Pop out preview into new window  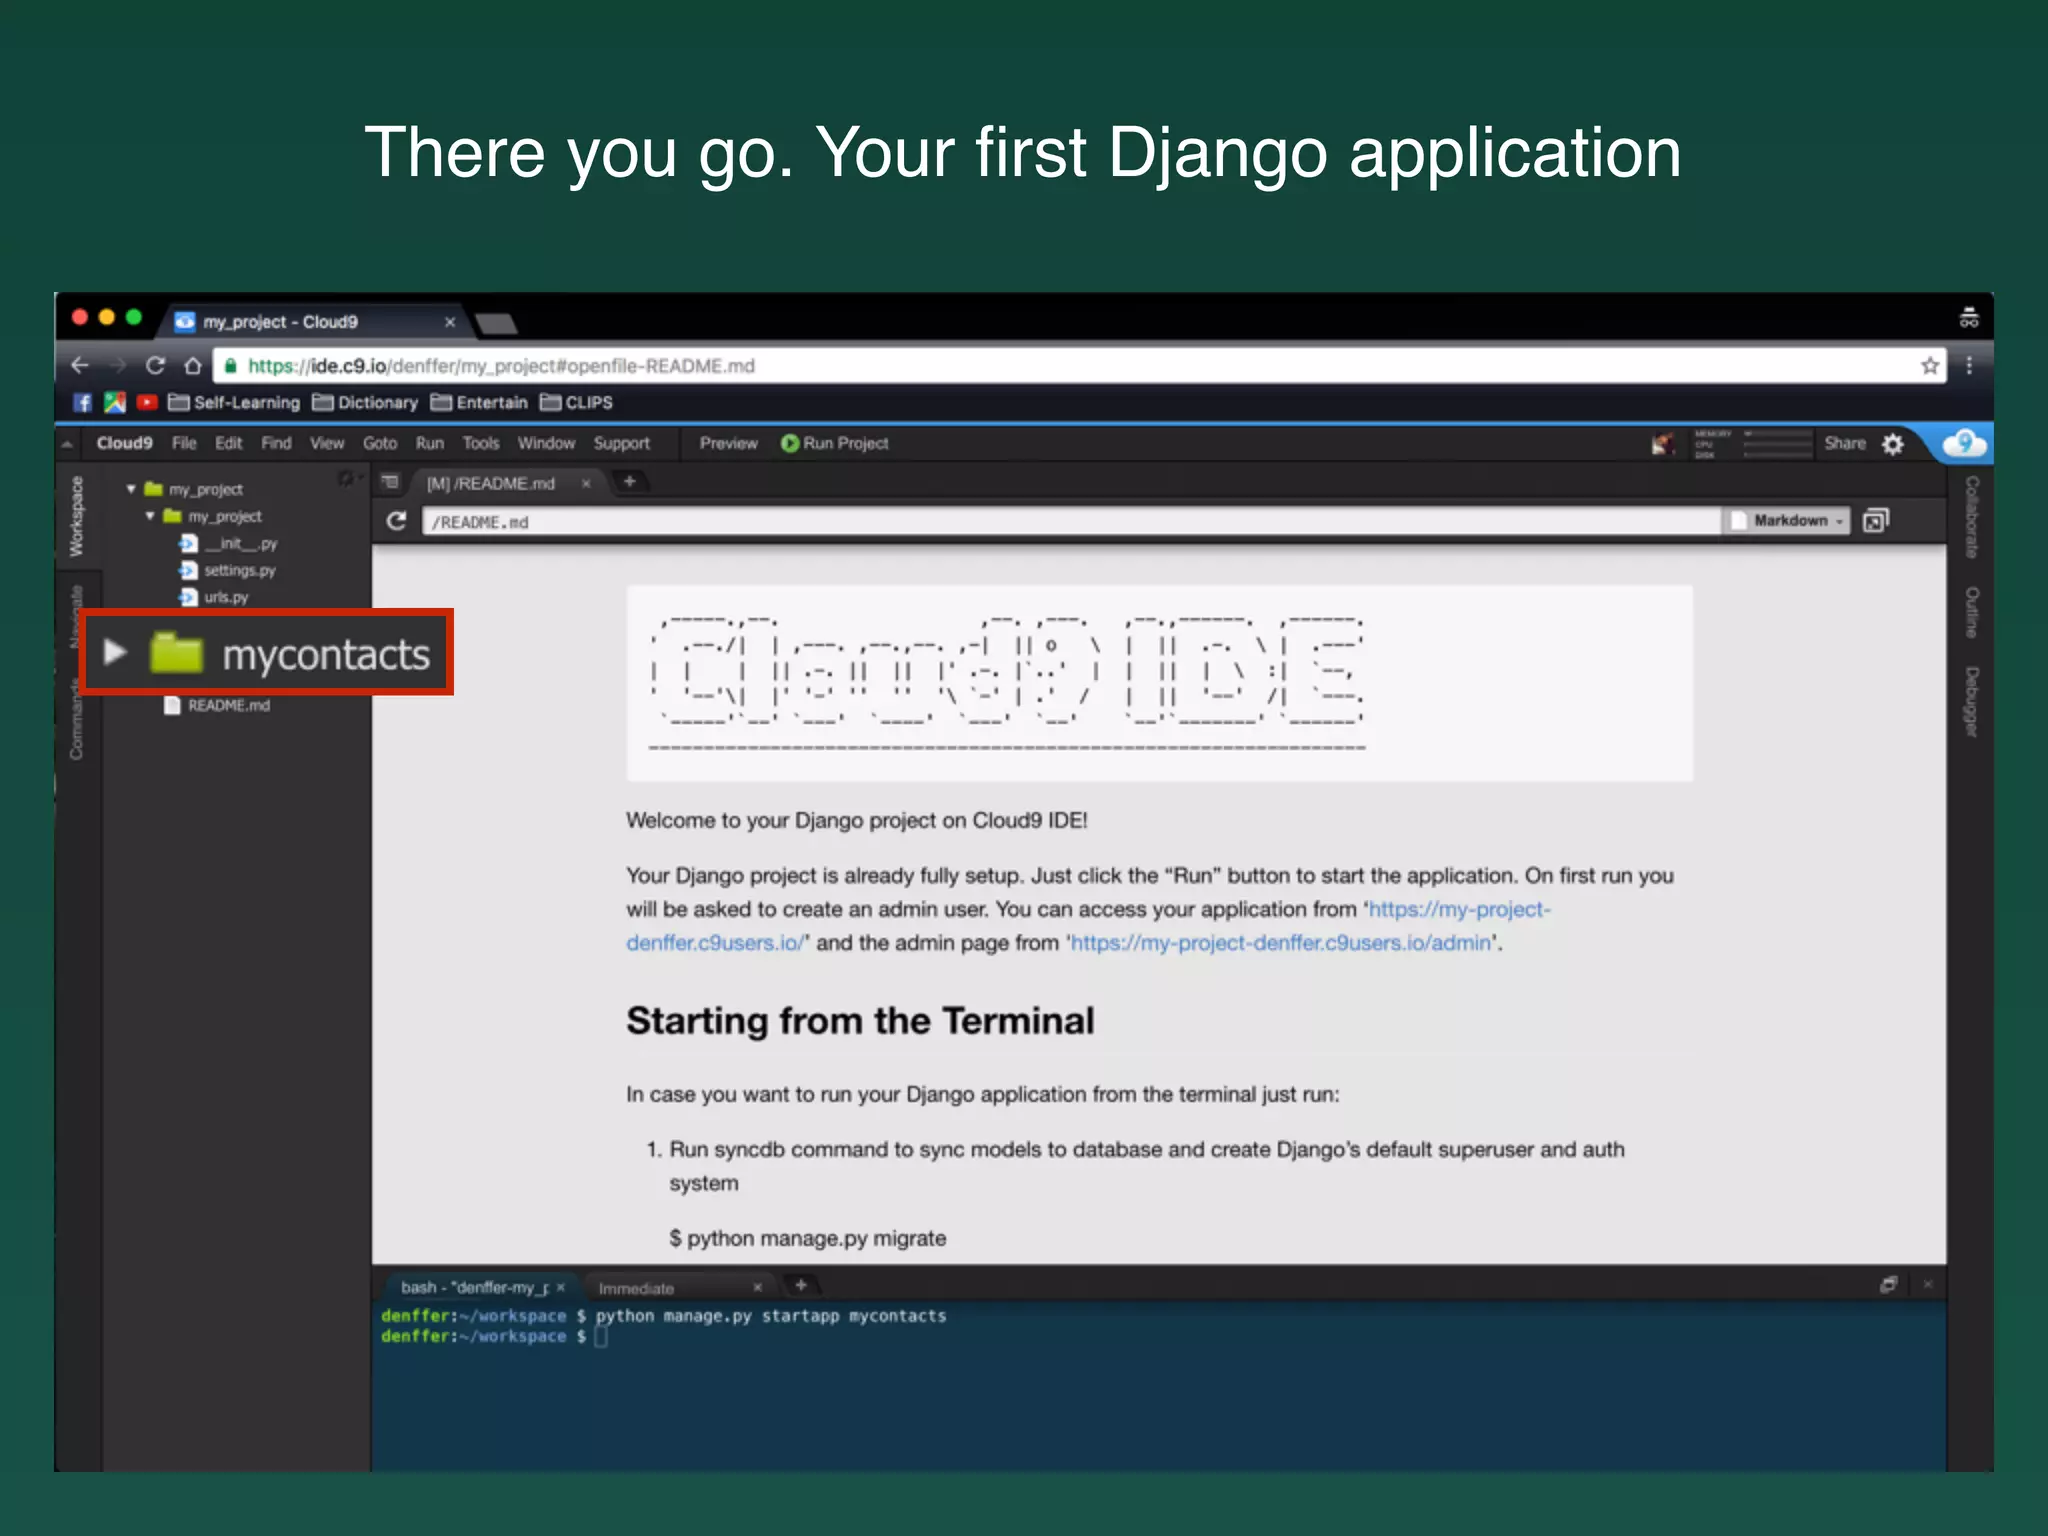[1875, 521]
